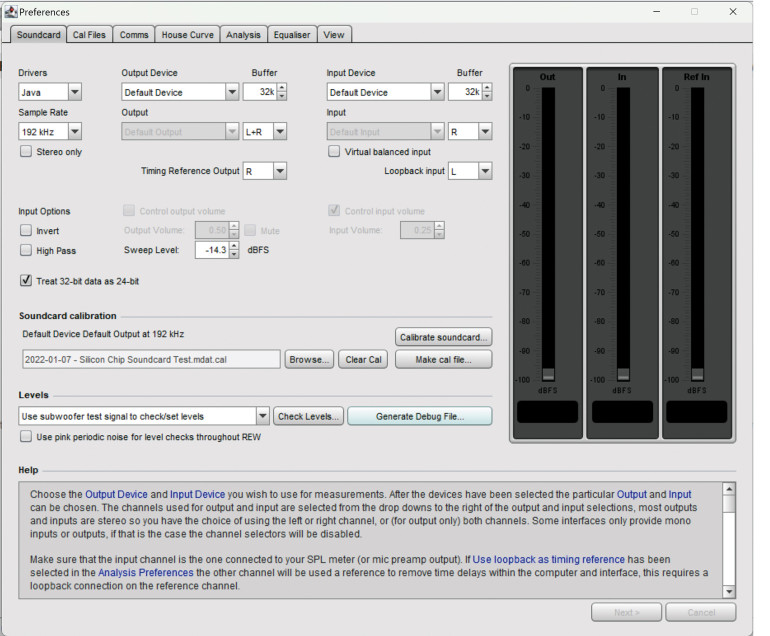Switch to the Cal Files tab

coord(90,35)
